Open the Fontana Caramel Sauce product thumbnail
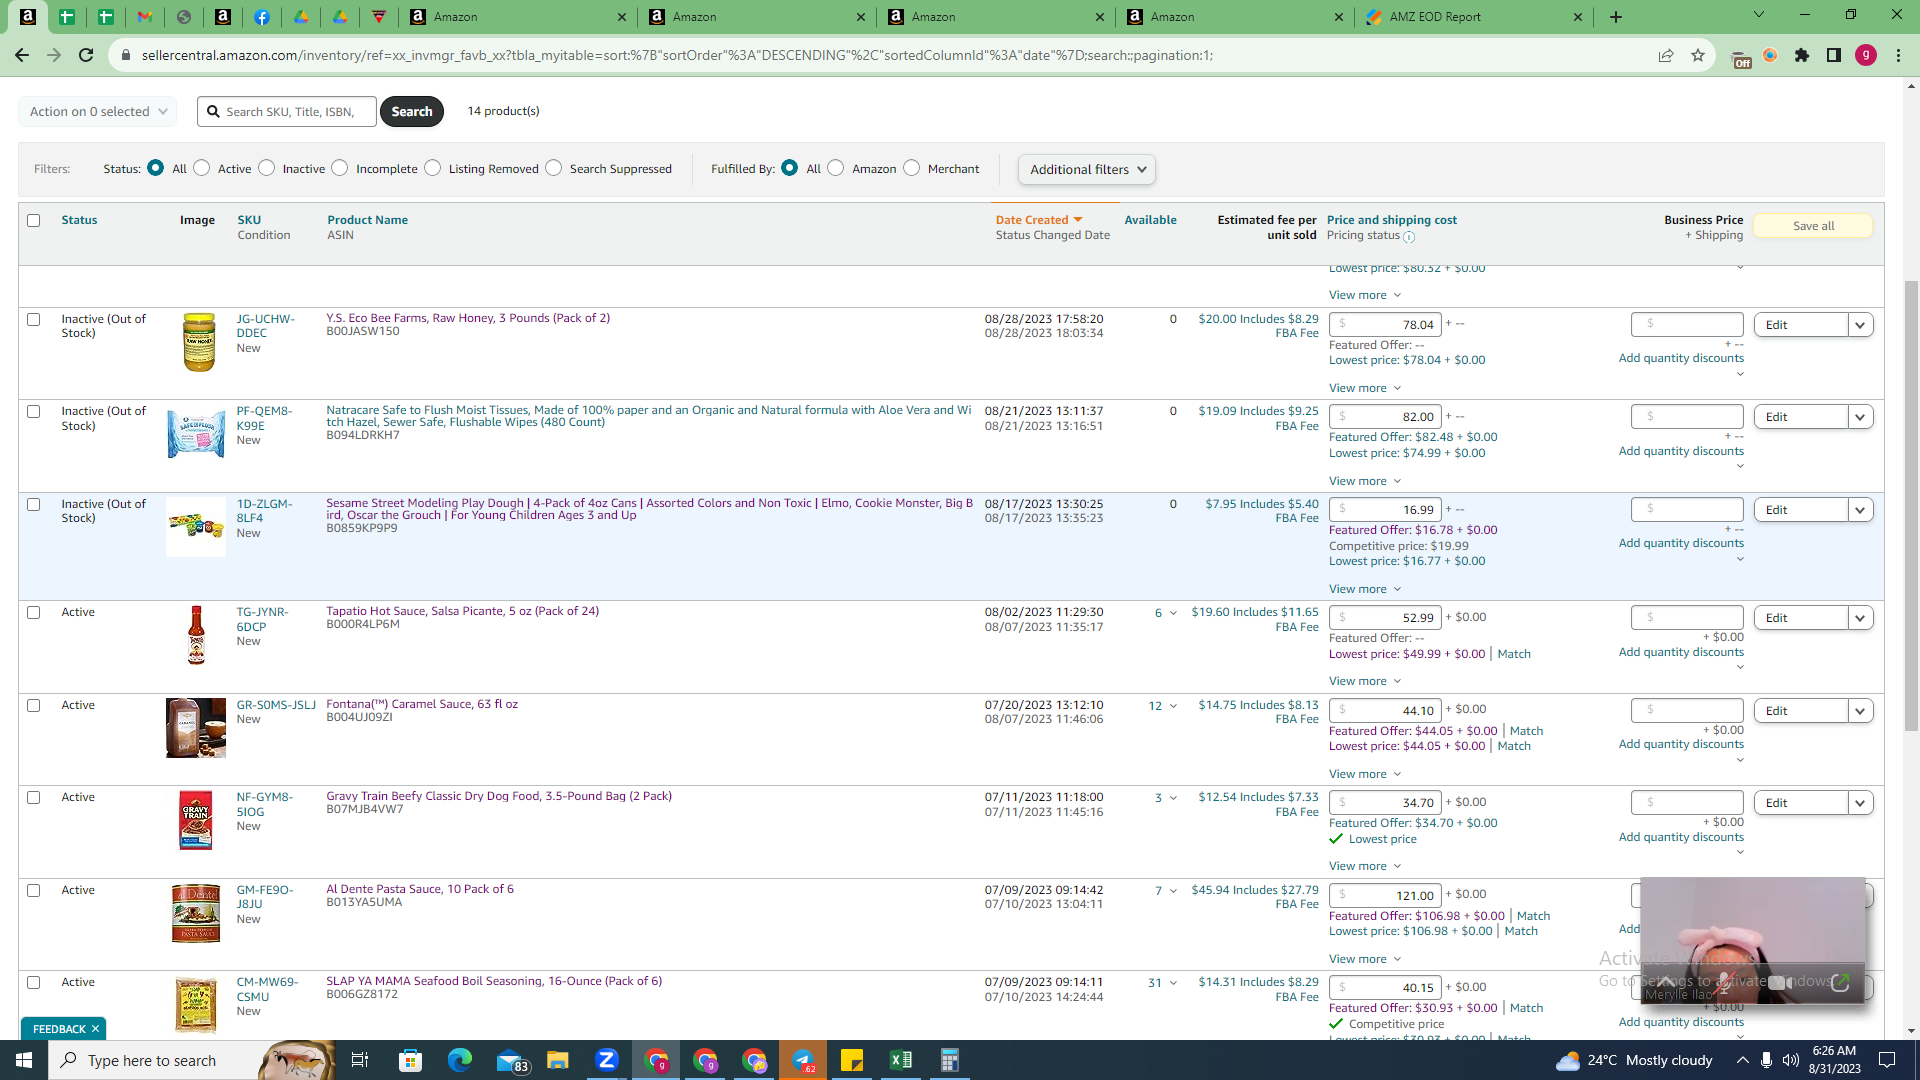Viewport: 1920px width, 1080px height. pyautogui.click(x=196, y=728)
